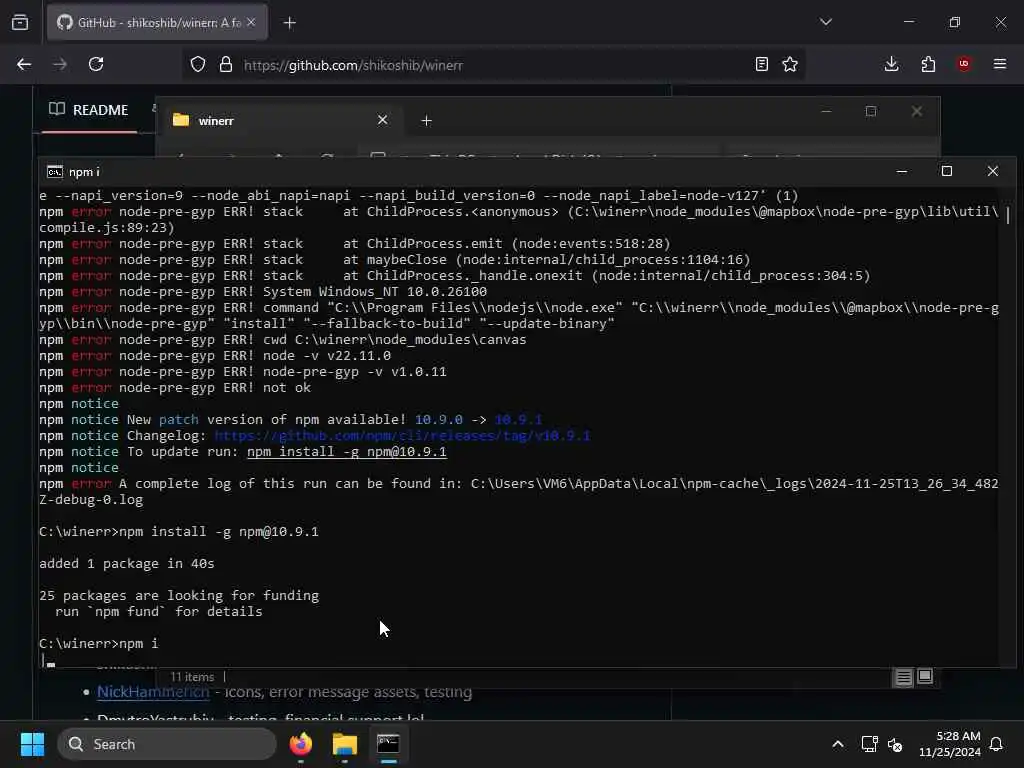Open Firefox downloads panel
Viewport: 1024px width, 768px height.
[891, 64]
